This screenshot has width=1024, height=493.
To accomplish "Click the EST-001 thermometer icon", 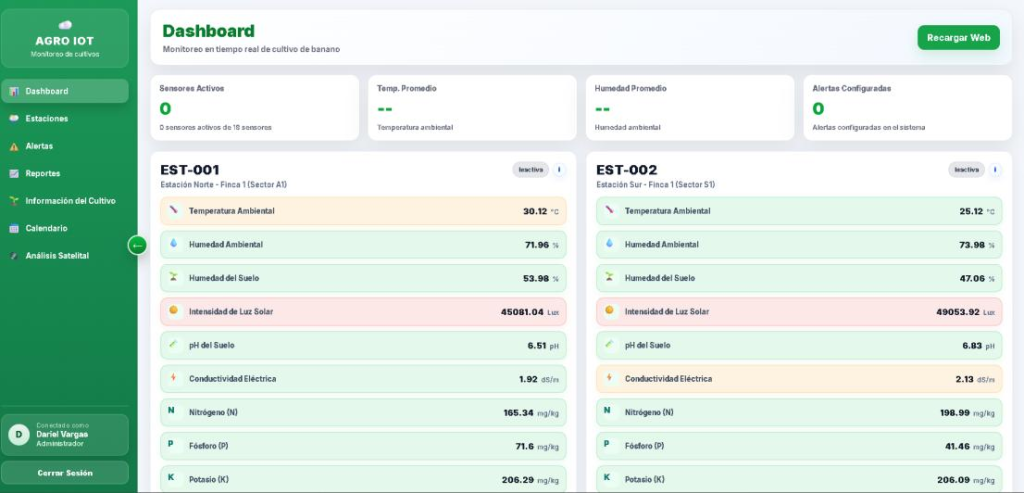I will pos(173,210).
